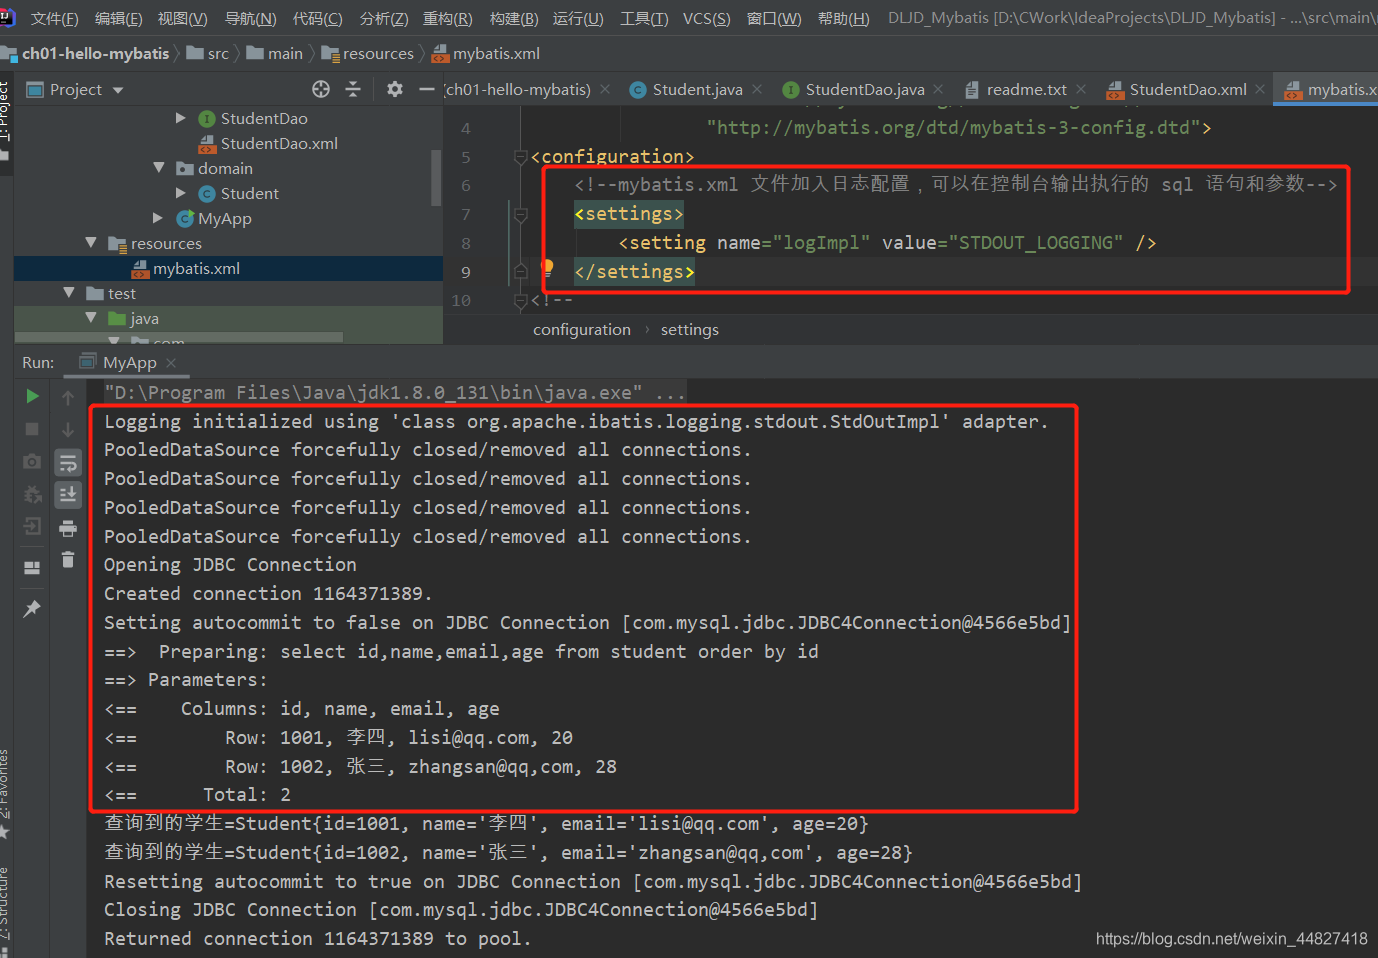The width and height of the screenshot is (1378, 958).
Task: Click the collapse all icon in Project panel
Action: (353, 89)
